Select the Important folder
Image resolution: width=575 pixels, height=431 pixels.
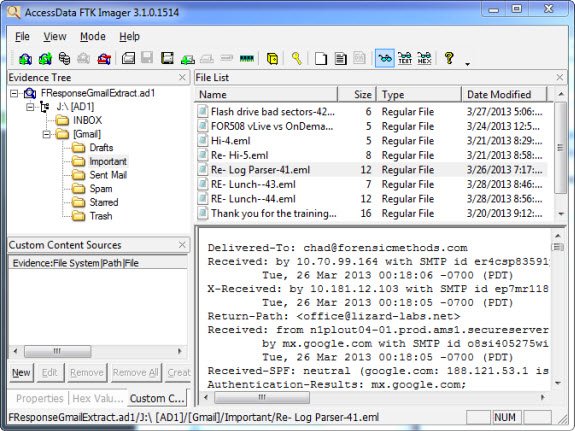pyautogui.click(x=108, y=161)
